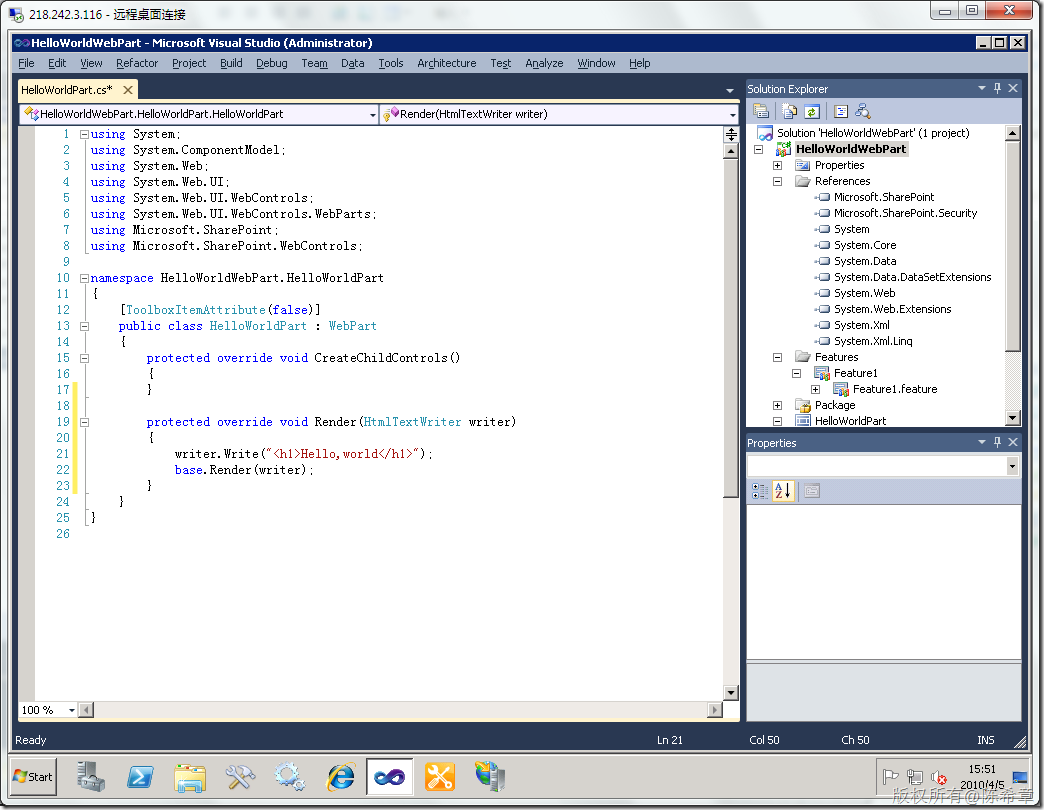
Task: Select the System.Web.Extensions reference
Action: click(892, 309)
